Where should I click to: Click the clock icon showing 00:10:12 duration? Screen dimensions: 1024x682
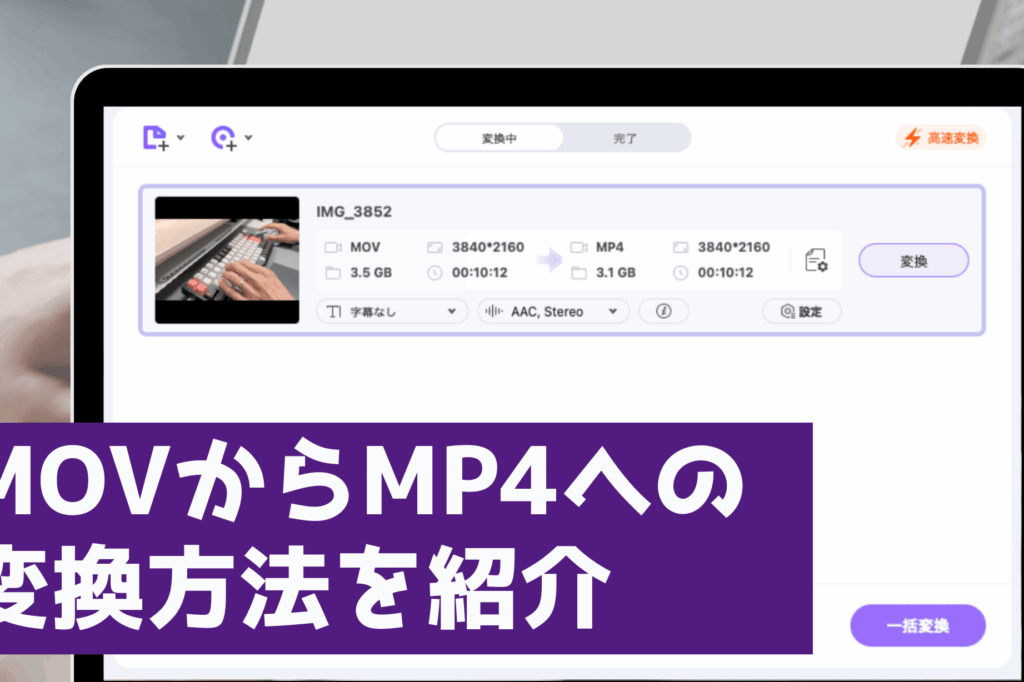click(x=435, y=270)
